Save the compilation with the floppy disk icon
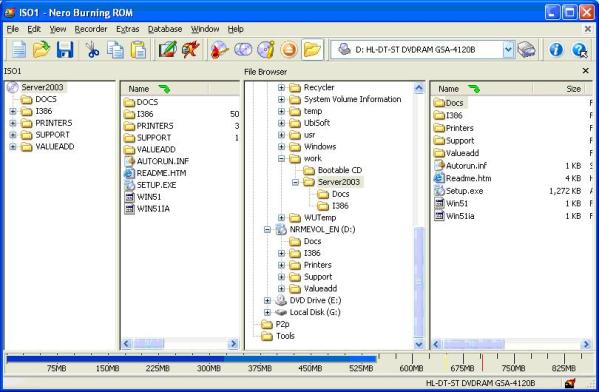Screen dimensions: 599x392 coord(65,50)
